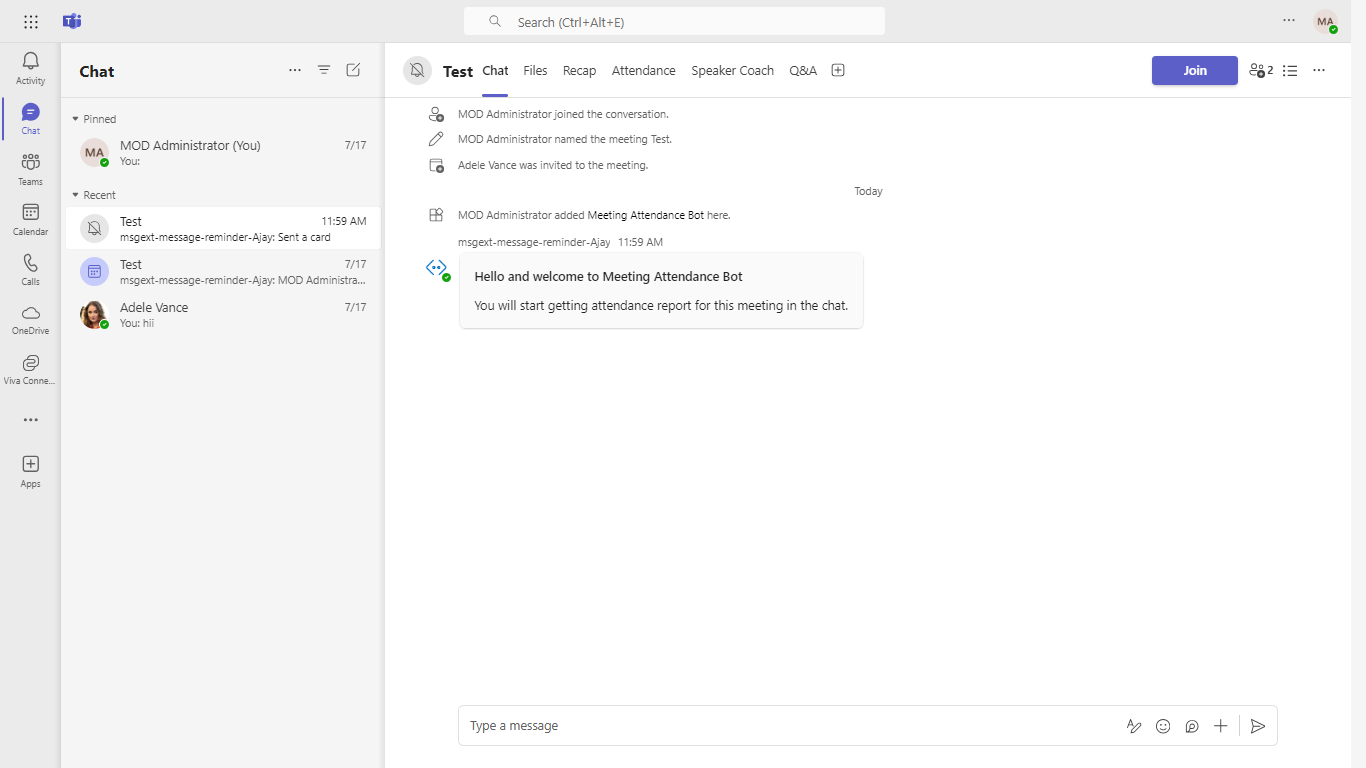Open Chat in the left rail
This screenshot has width=1366, height=768.
[31, 118]
